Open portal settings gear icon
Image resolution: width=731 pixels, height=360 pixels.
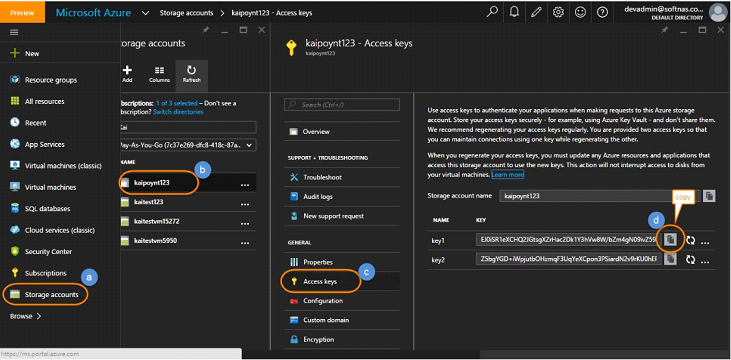click(558, 13)
